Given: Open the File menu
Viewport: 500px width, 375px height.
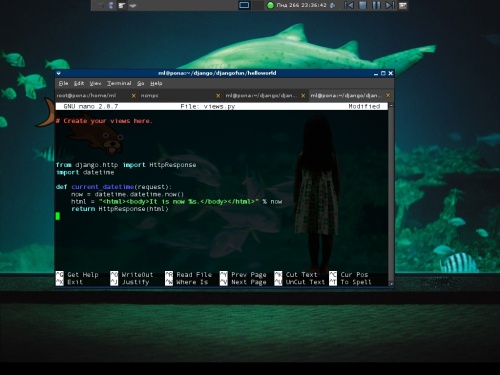Looking at the screenshot, I should [63, 83].
